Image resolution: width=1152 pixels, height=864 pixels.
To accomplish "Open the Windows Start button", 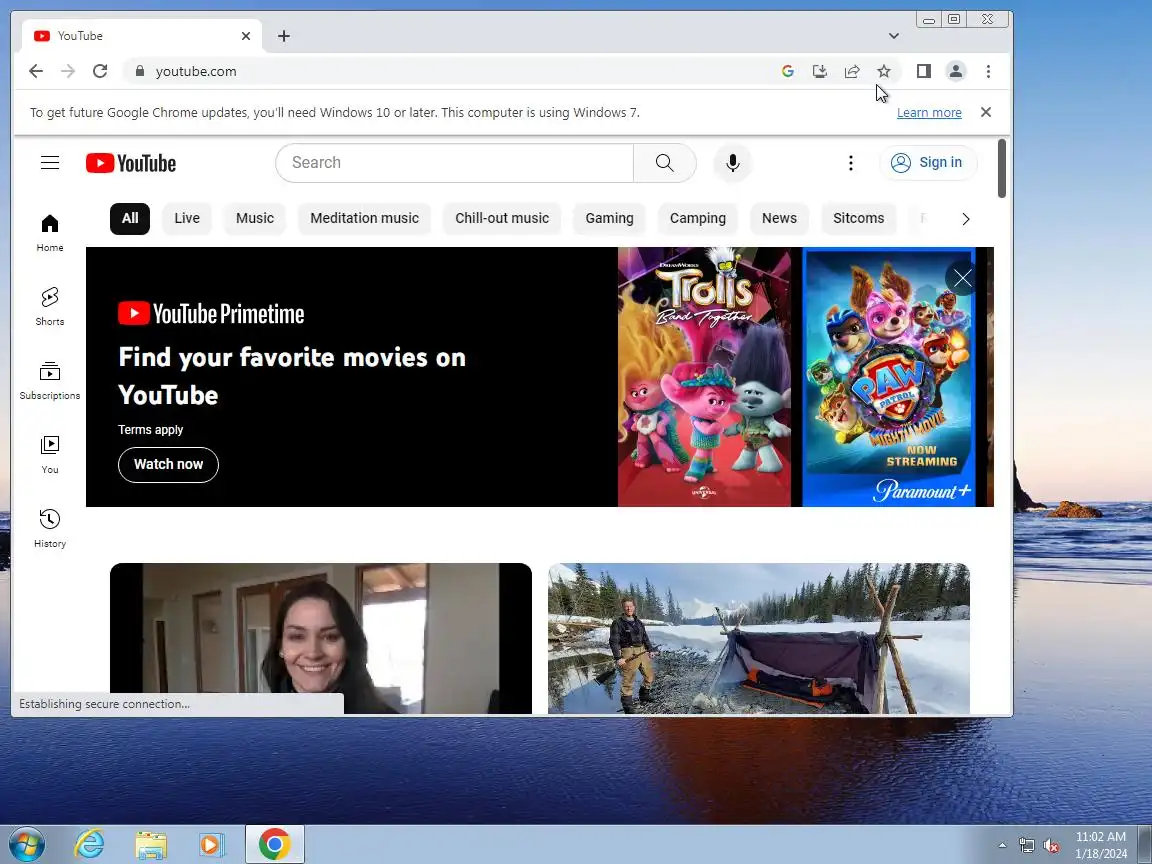I will pyautogui.click(x=26, y=844).
